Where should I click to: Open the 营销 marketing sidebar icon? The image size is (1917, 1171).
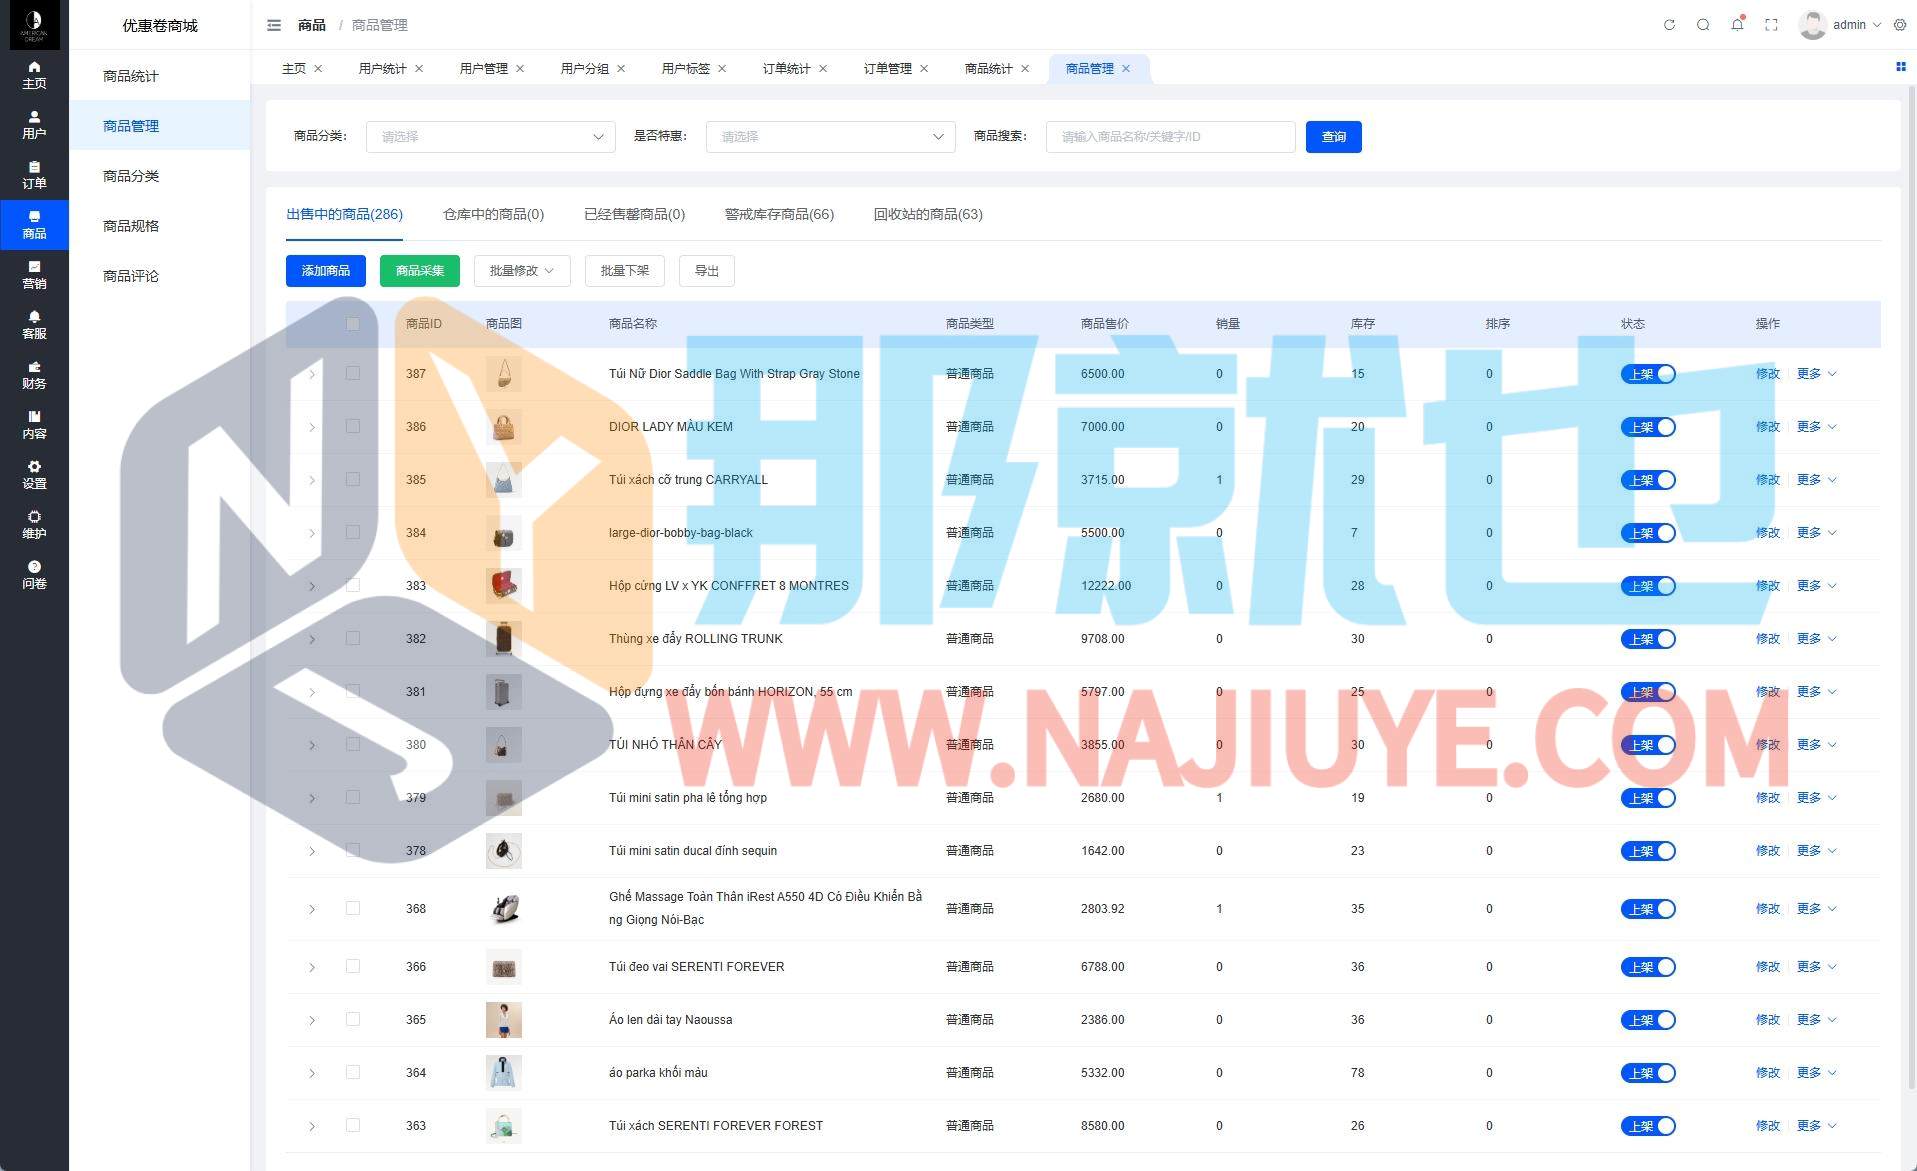click(34, 274)
